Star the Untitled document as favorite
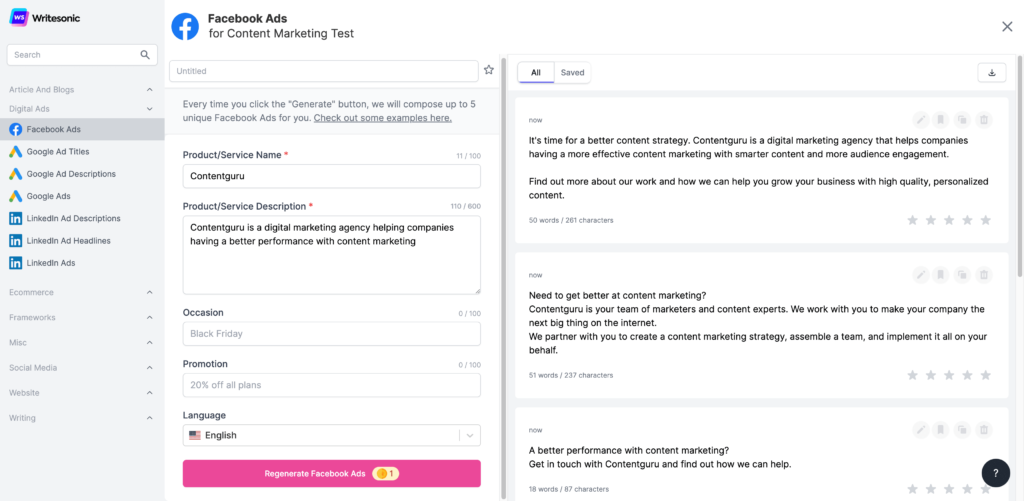The width and height of the screenshot is (1024, 501). click(488, 70)
